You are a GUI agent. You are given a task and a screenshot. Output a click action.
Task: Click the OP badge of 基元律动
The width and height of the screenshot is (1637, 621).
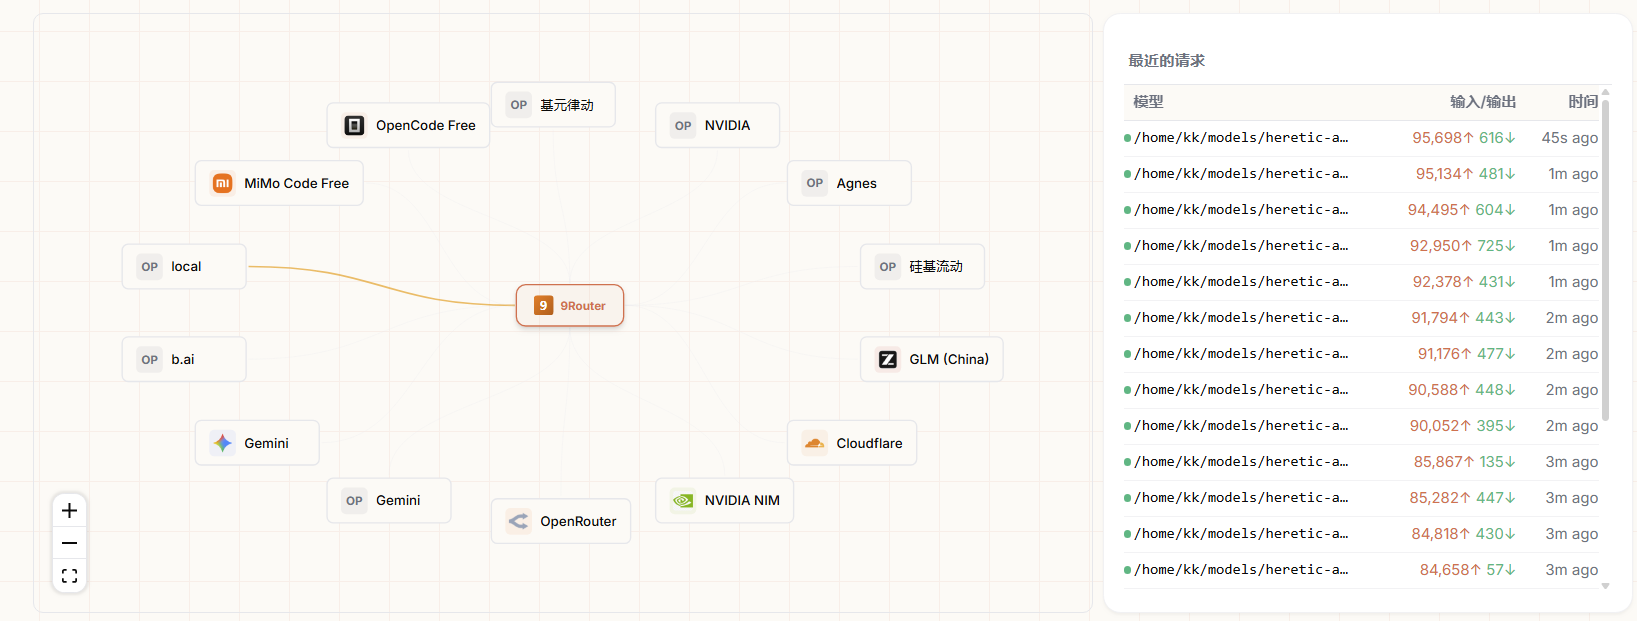(x=518, y=105)
